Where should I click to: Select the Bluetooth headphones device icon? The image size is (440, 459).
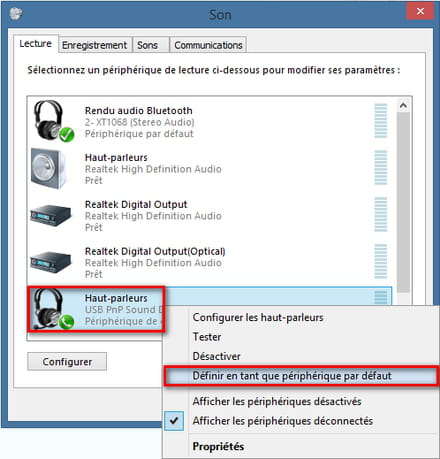coord(52,121)
